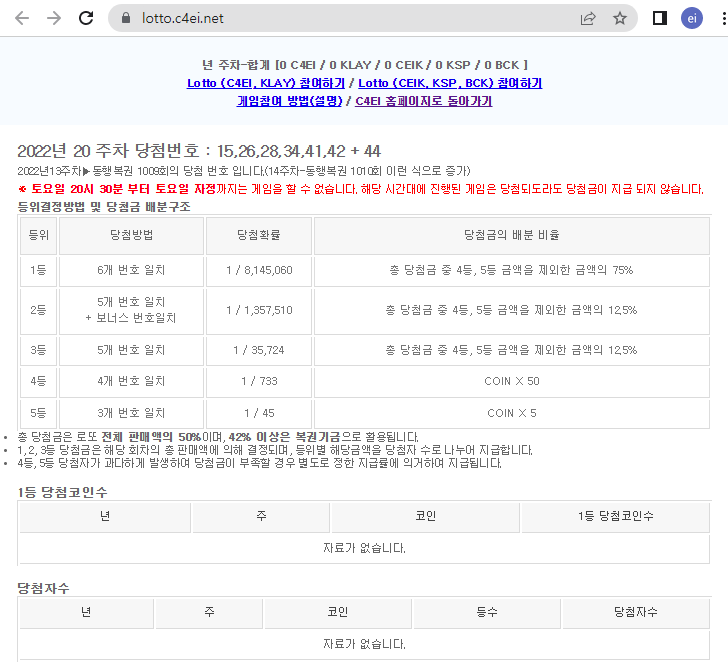The image size is (728, 662).
Task: Click the browser forward arrow
Action: 54,18
